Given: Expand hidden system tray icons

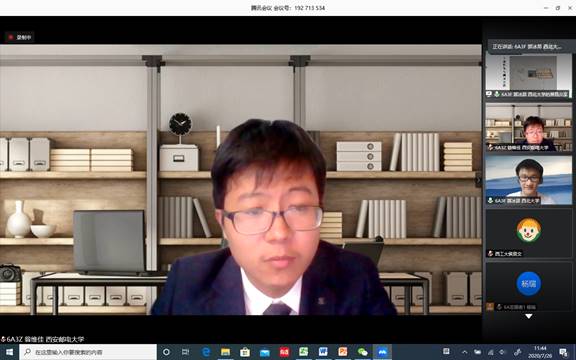Looking at the screenshot, I should (x=464, y=352).
